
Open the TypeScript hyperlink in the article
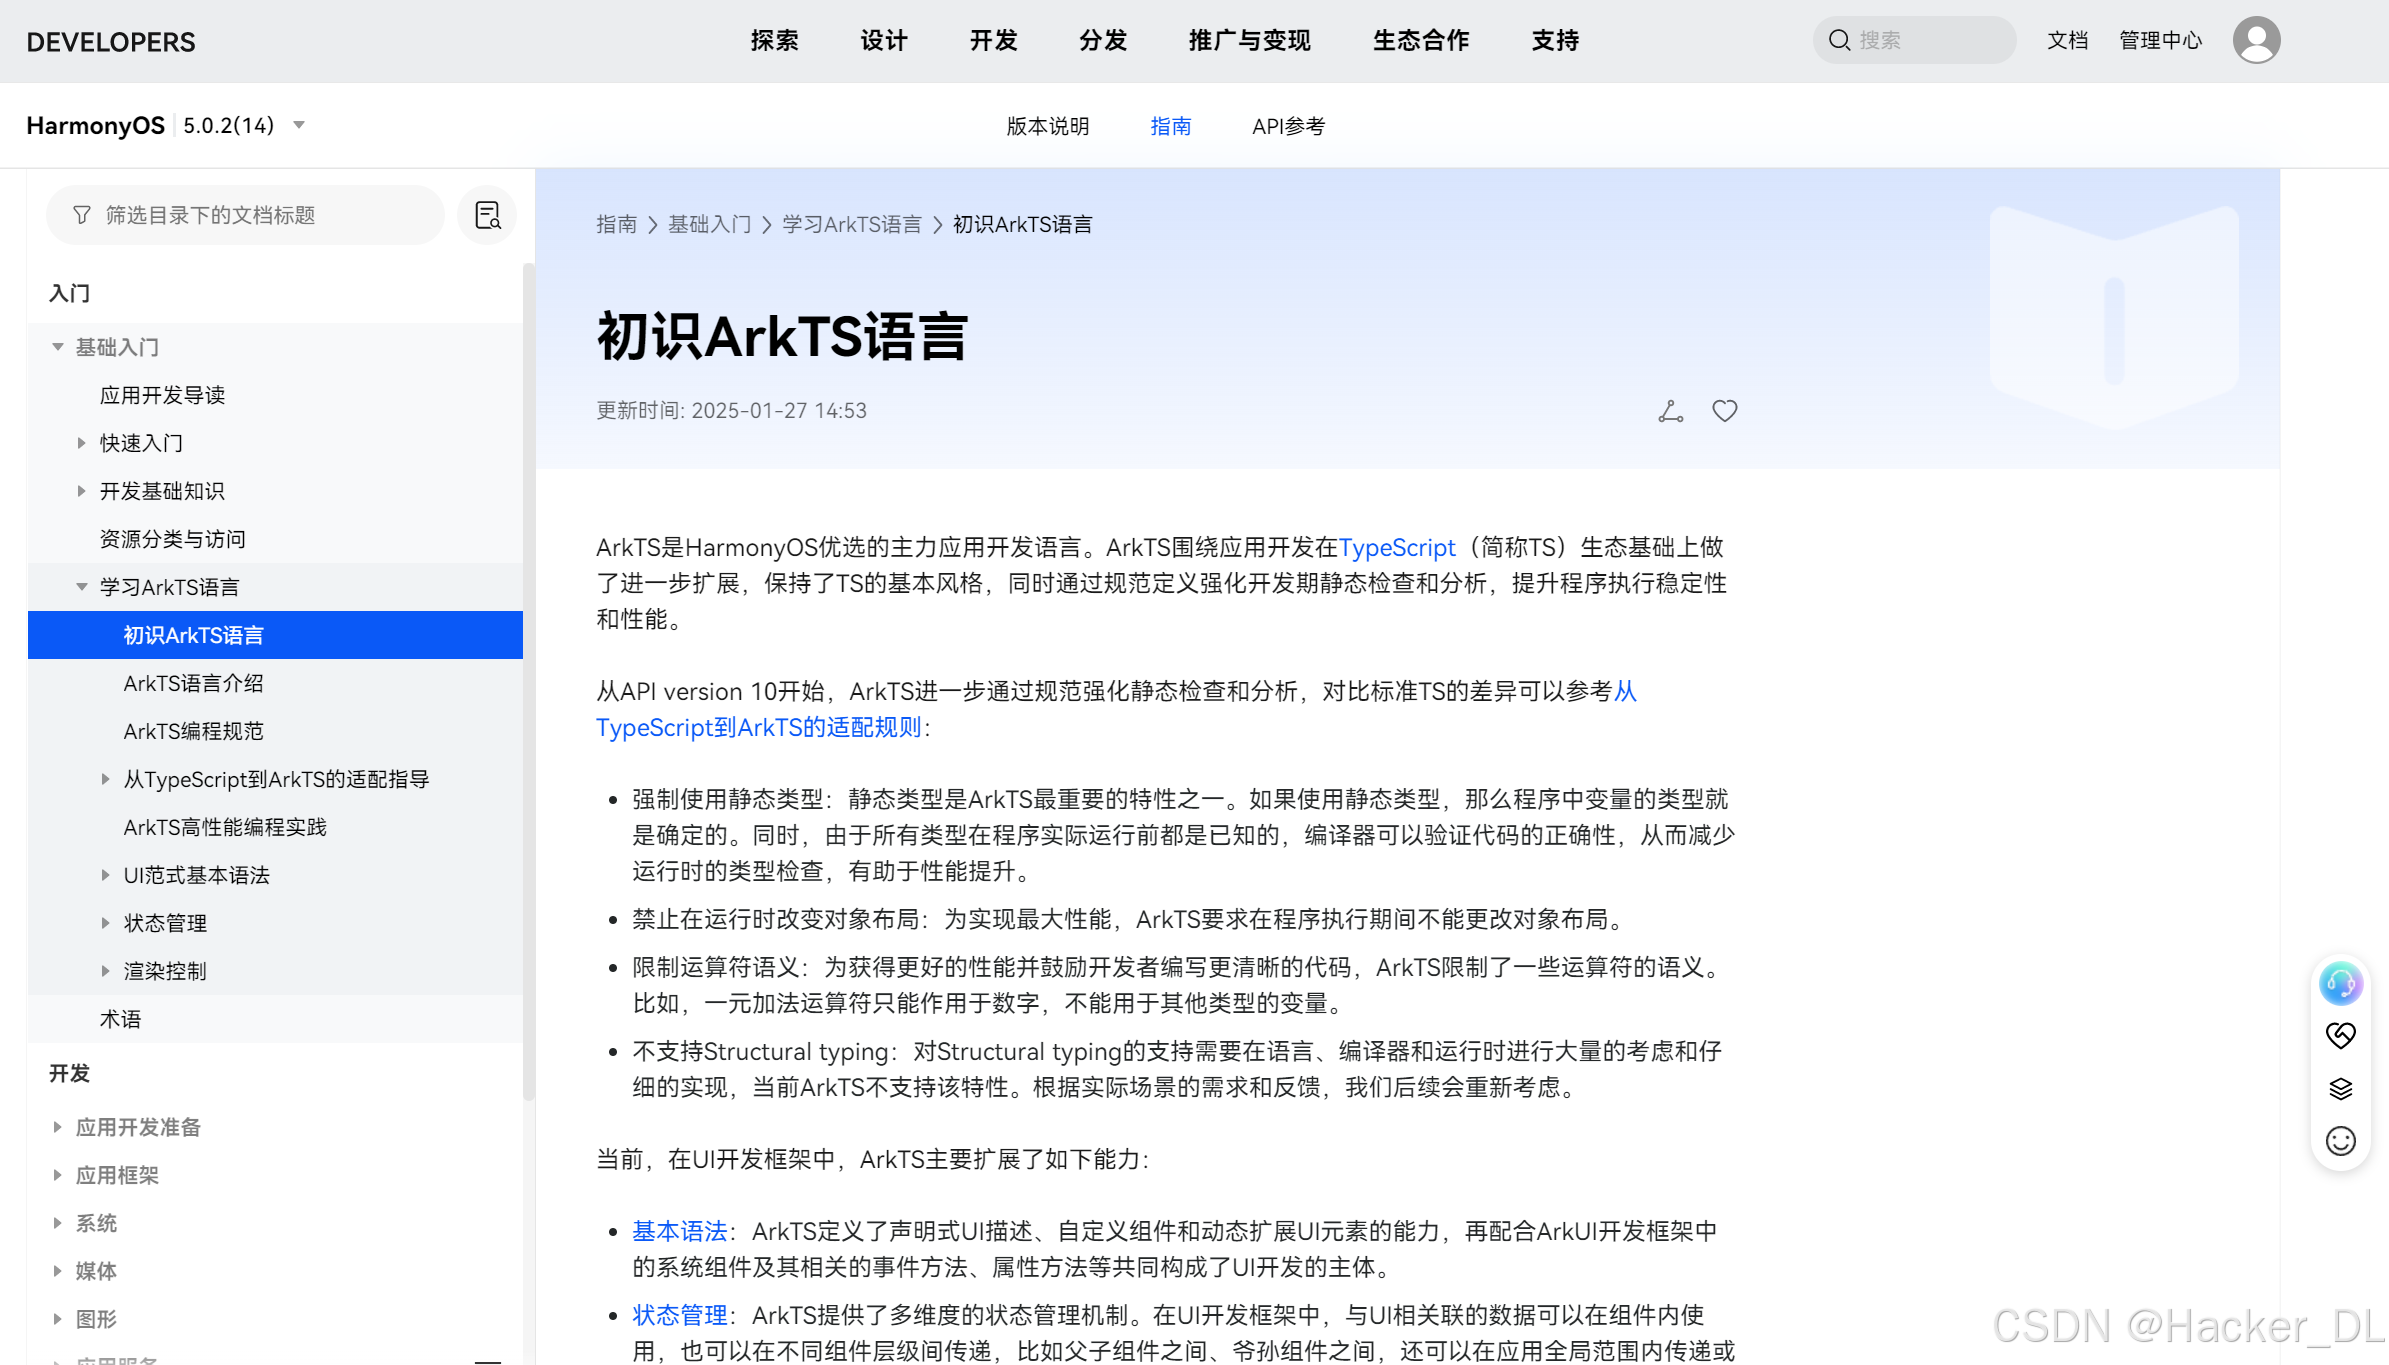1396,547
